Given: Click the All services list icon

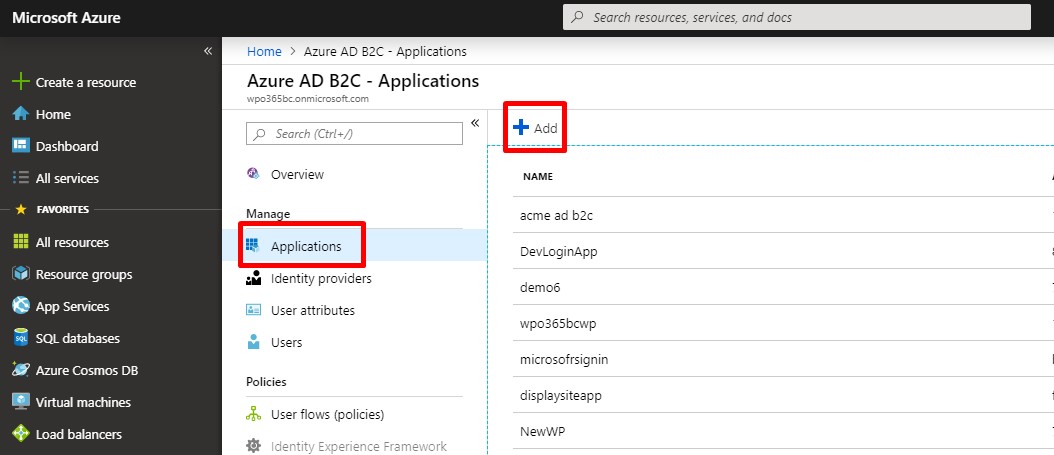Looking at the screenshot, I should click(x=21, y=178).
